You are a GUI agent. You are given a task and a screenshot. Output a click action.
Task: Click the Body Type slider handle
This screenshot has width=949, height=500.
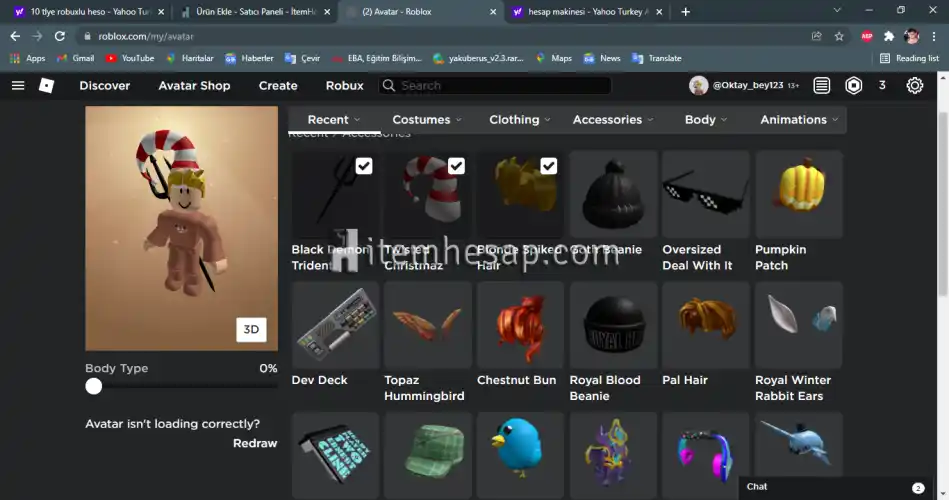[x=94, y=386]
